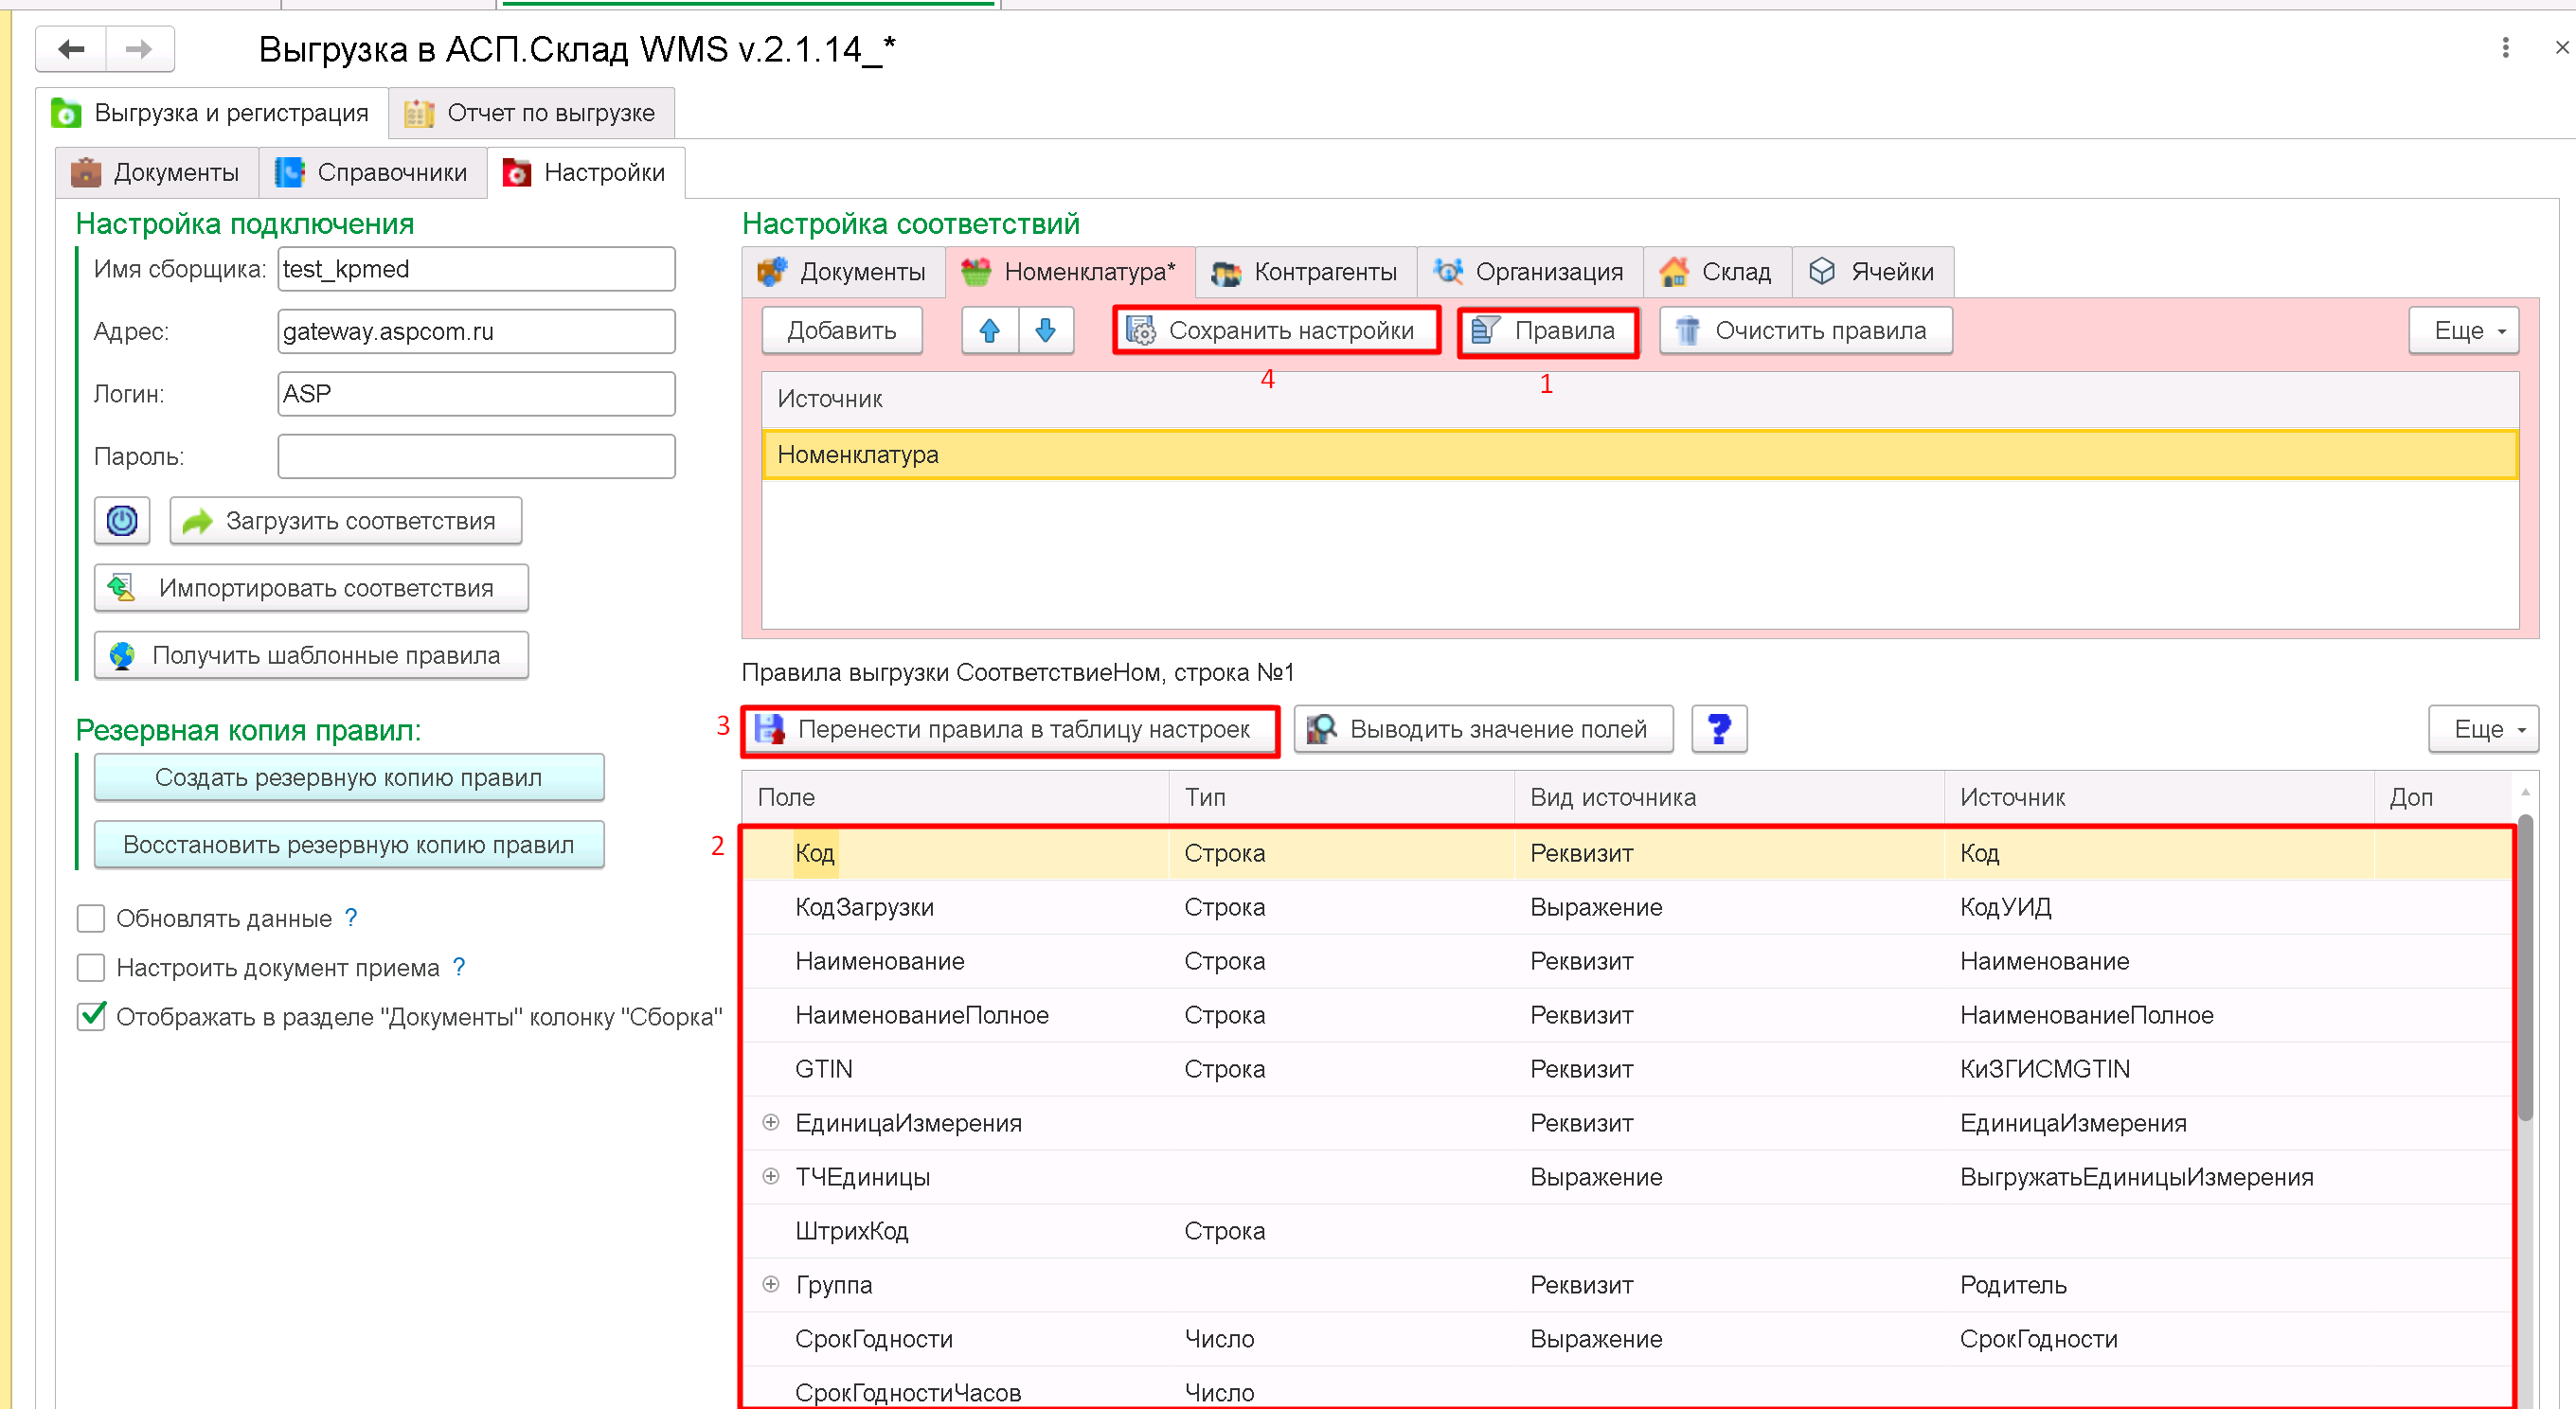
Task: Open Склад tab
Action: click(x=1717, y=271)
